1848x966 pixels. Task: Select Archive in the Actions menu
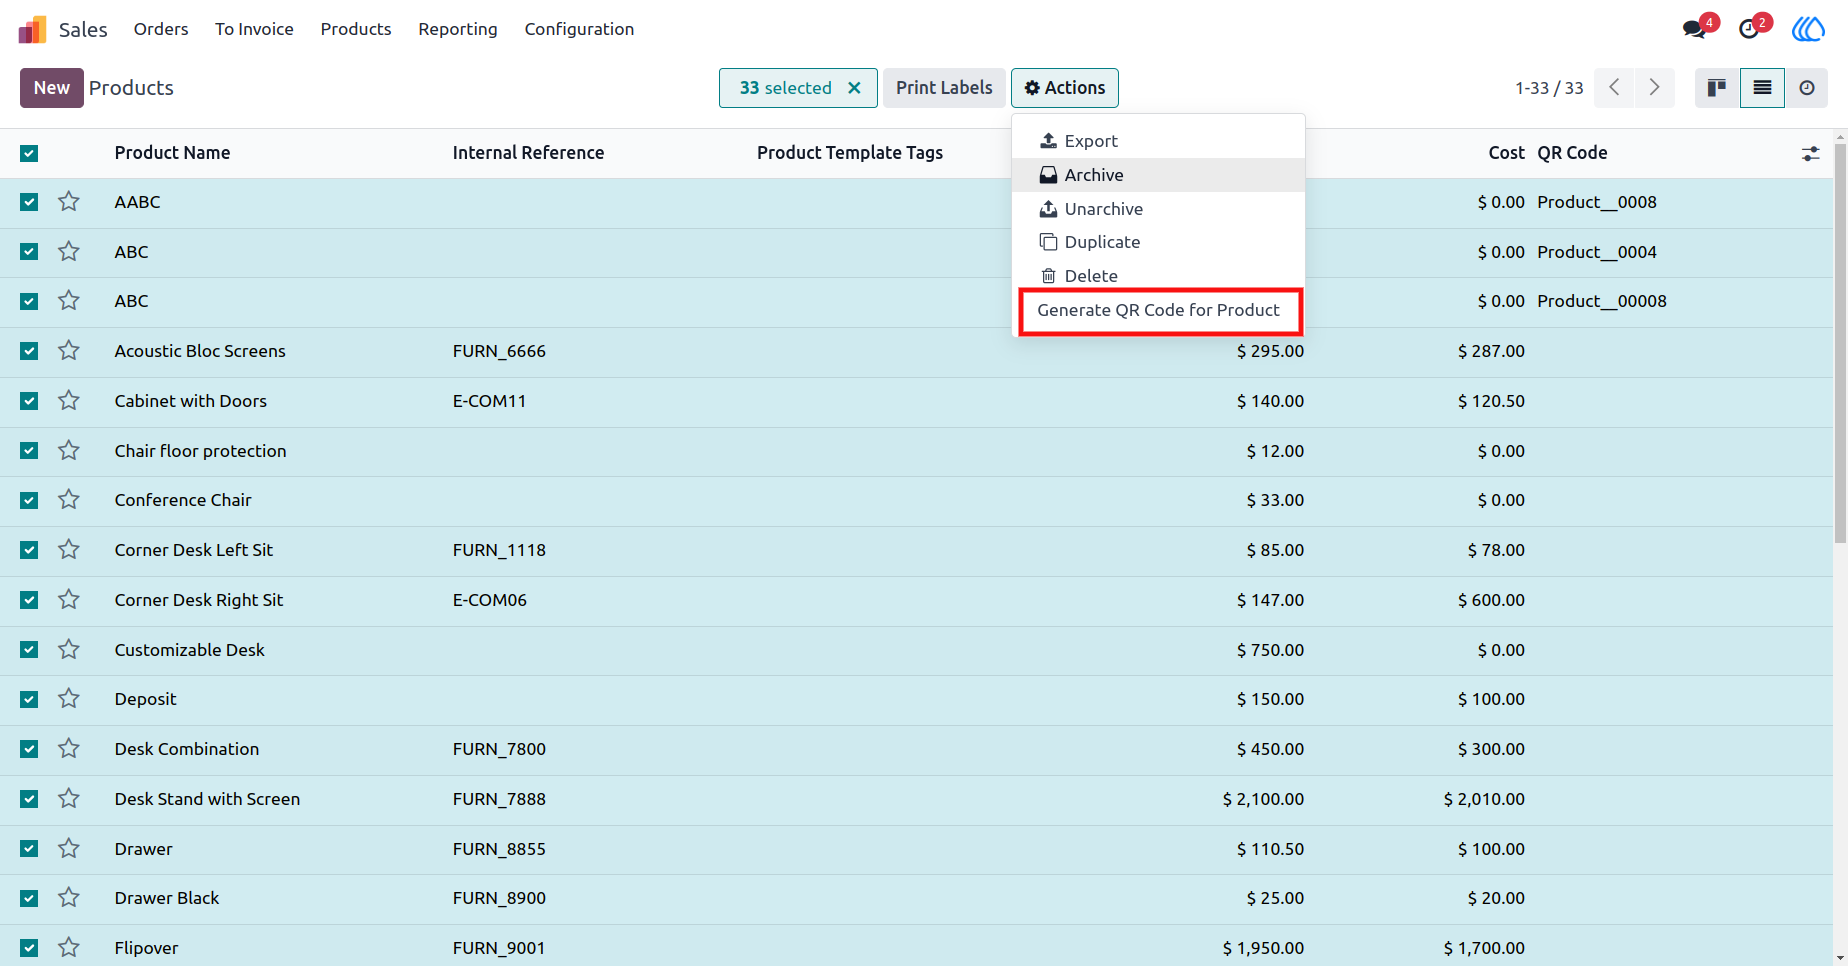point(1158,175)
